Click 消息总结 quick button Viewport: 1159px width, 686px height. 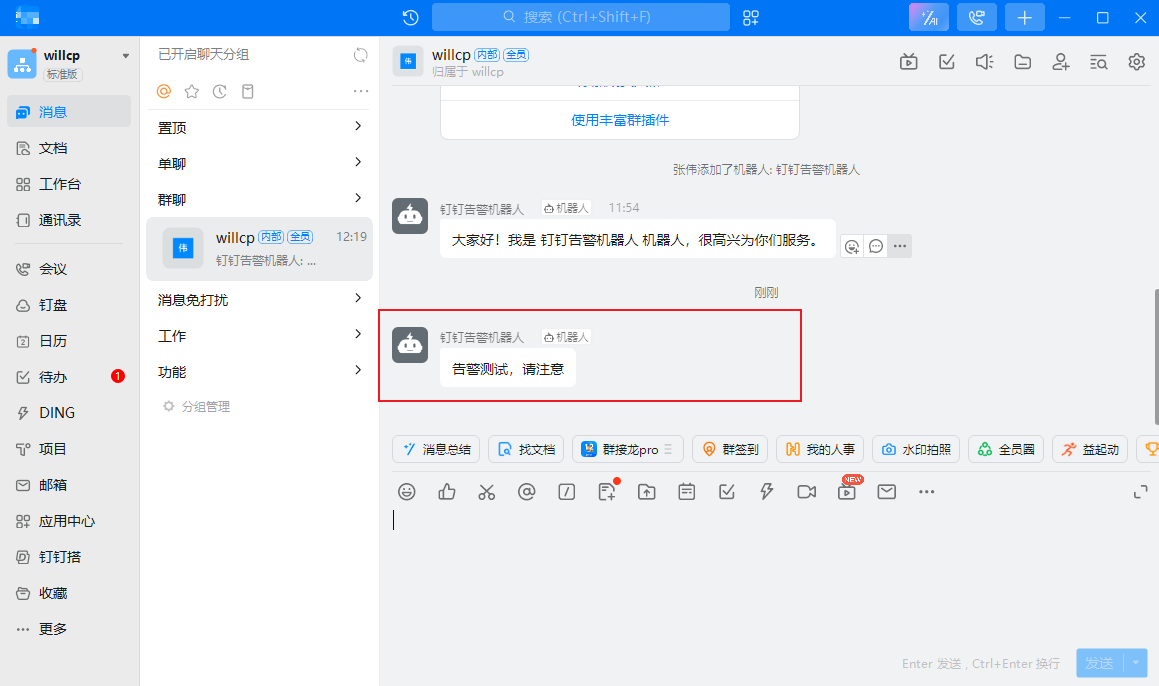point(436,449)
